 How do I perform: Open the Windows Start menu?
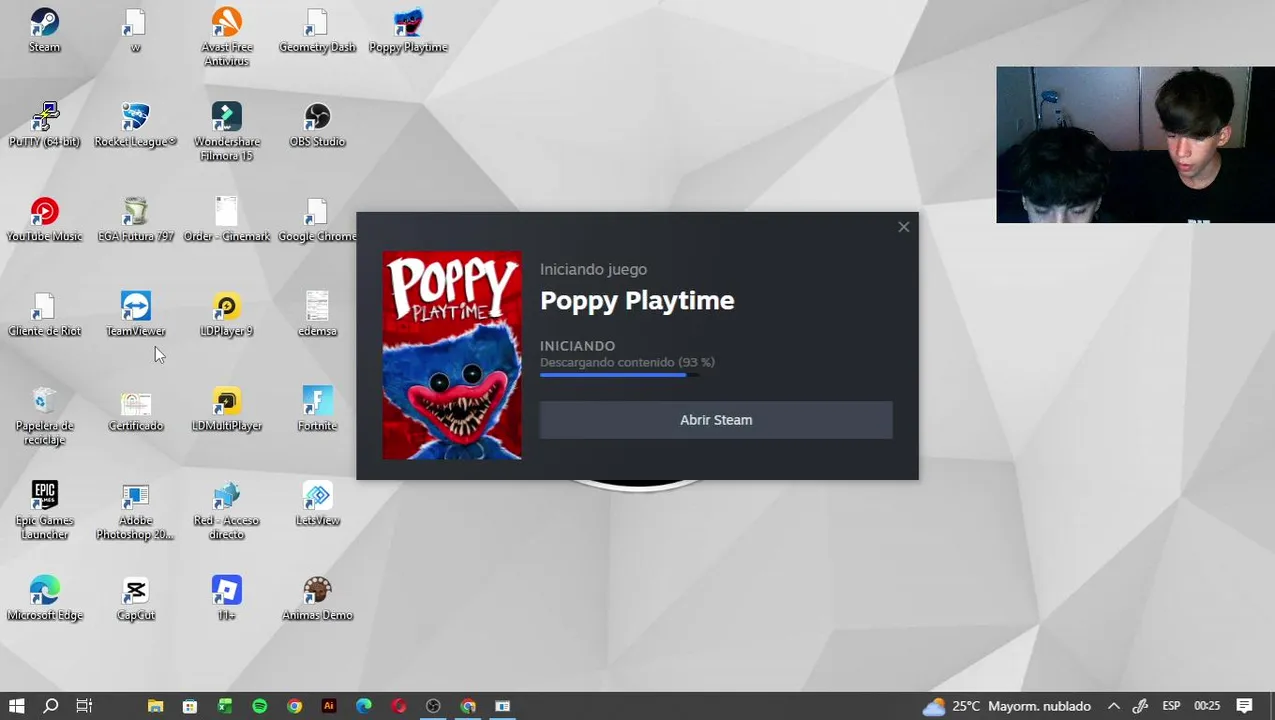(16, 706)
